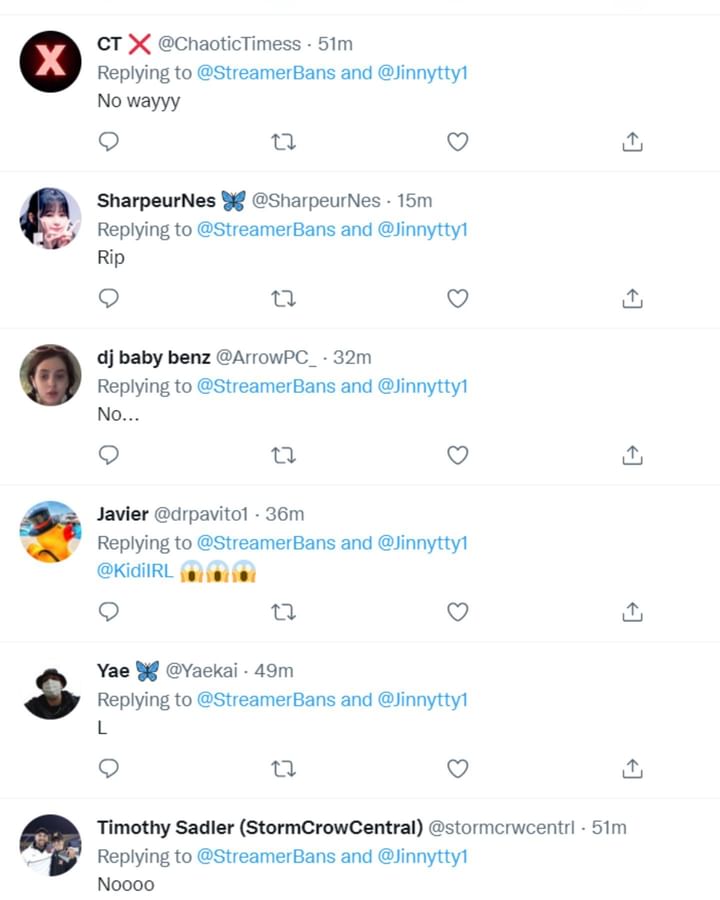Image resolution: width=720 pixels, height=900 pixels.
Task: Like Yae's "L" reply
Action: (457, 768)
